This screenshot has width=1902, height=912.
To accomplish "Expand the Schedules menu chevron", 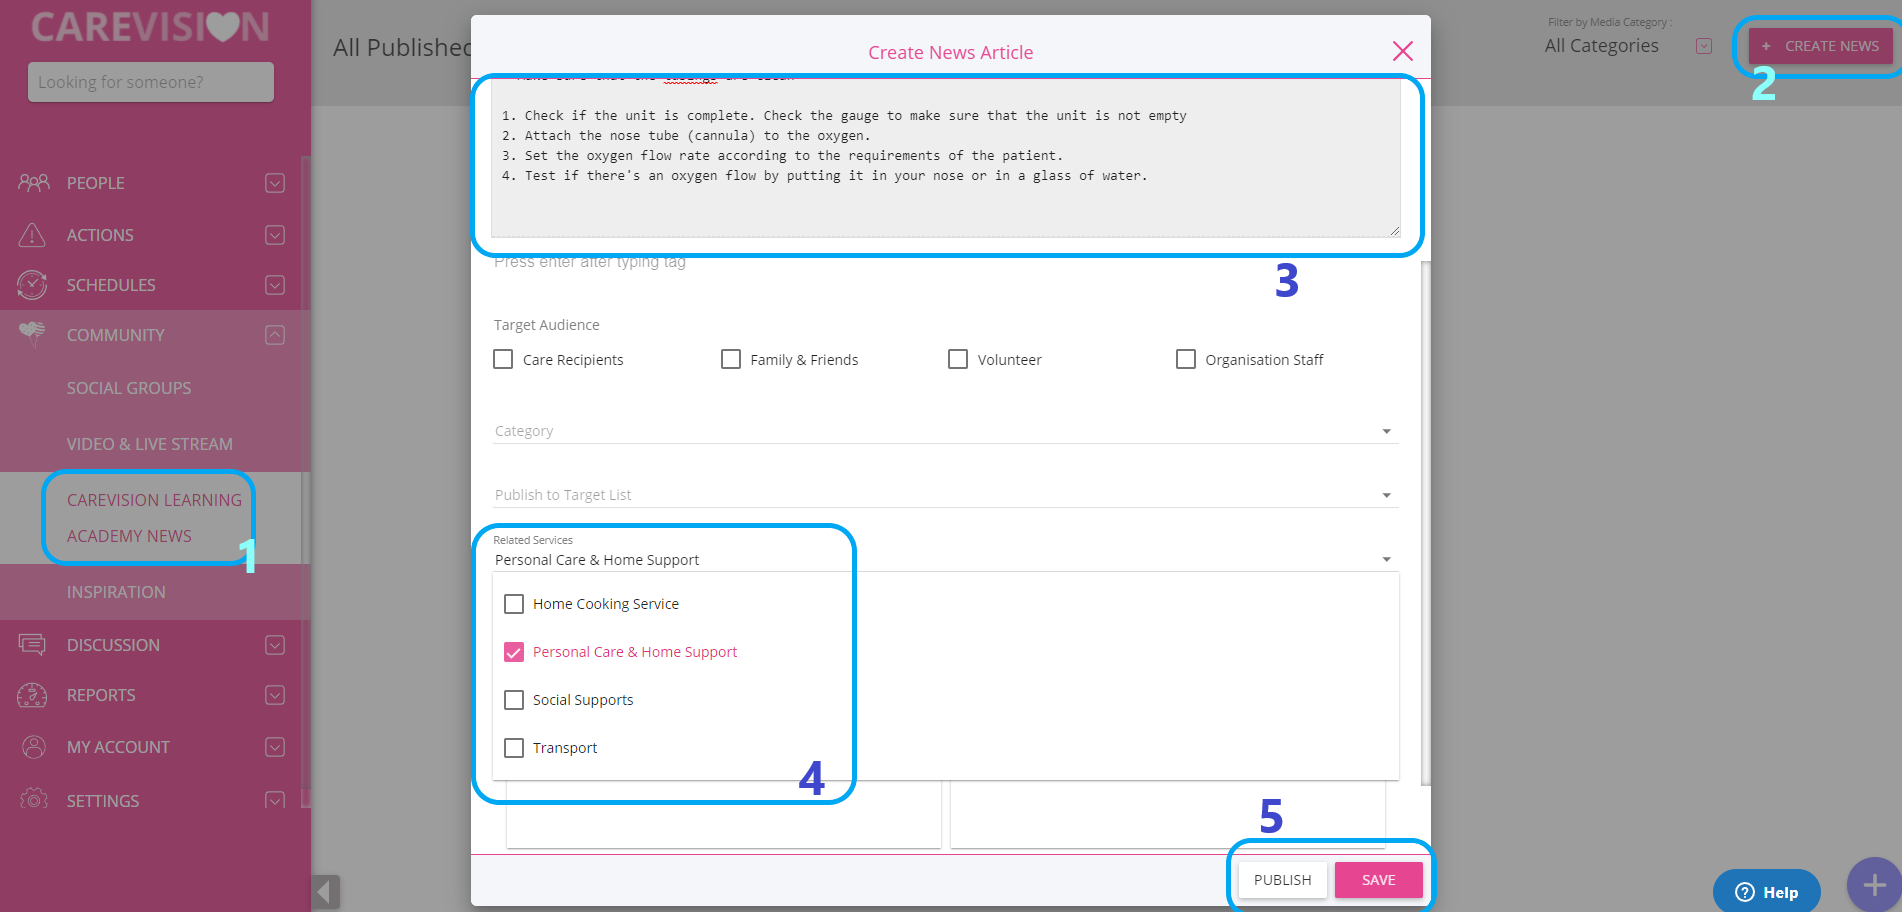I will pos(275,285).
